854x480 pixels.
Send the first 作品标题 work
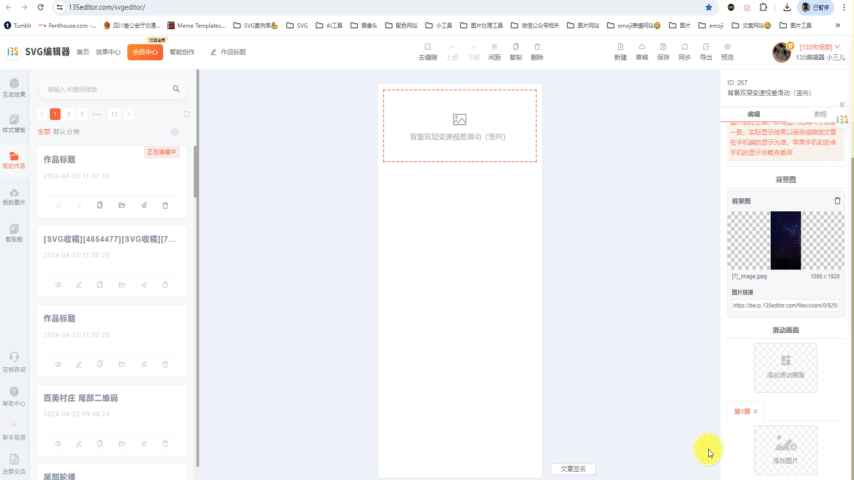tap(144, 205)
